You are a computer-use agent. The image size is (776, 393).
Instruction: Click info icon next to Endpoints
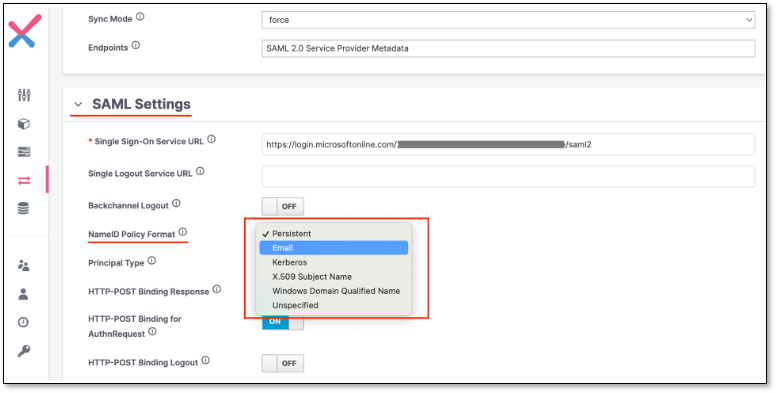click(x=136, y=46)
